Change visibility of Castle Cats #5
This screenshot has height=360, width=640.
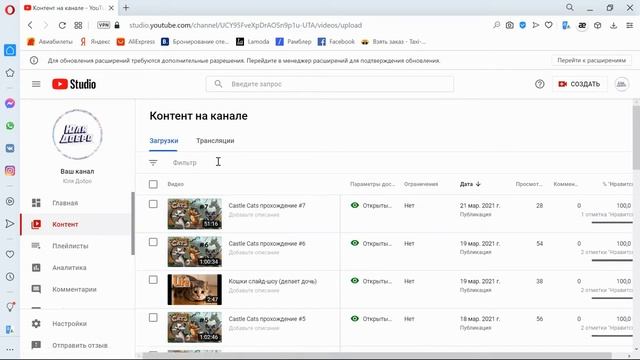tap(371, 318)
